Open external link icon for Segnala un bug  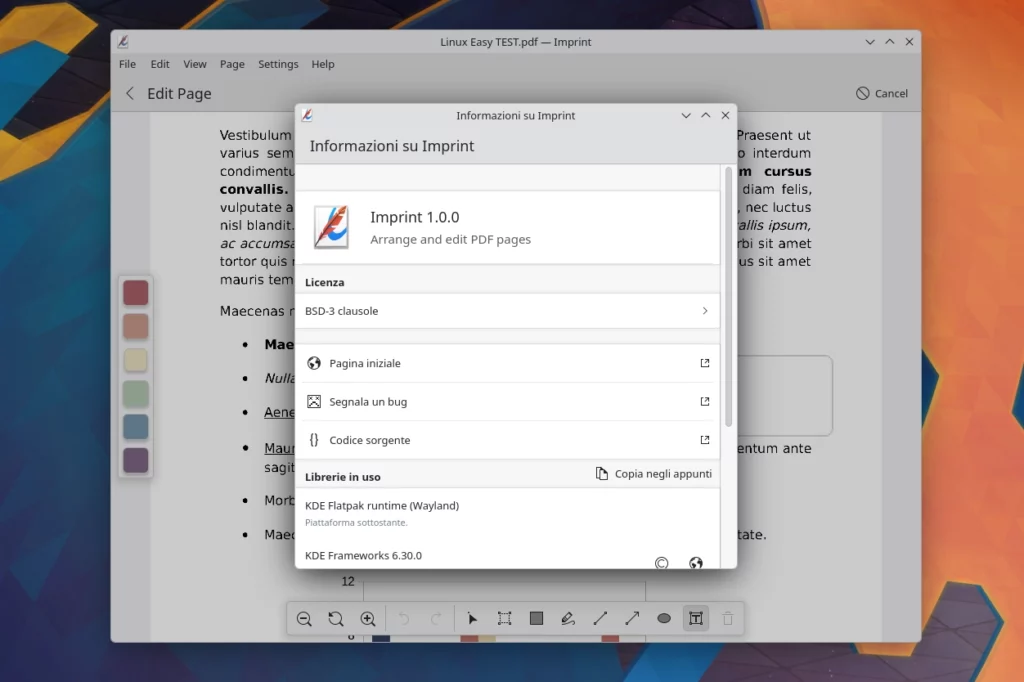(x=705, y=402)
